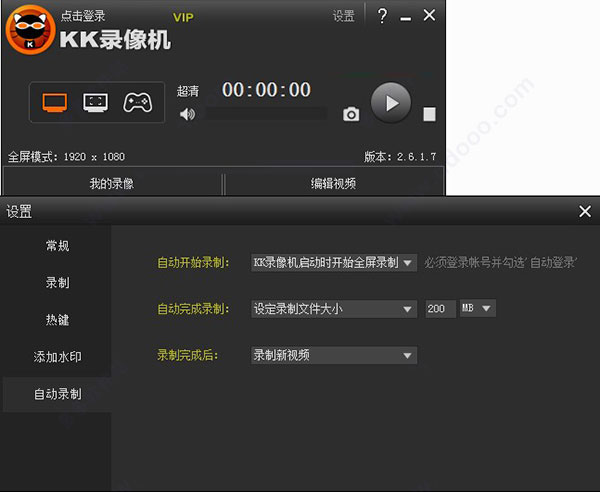Expand the 自动开始录制 dropdown

tap(334, 263)
